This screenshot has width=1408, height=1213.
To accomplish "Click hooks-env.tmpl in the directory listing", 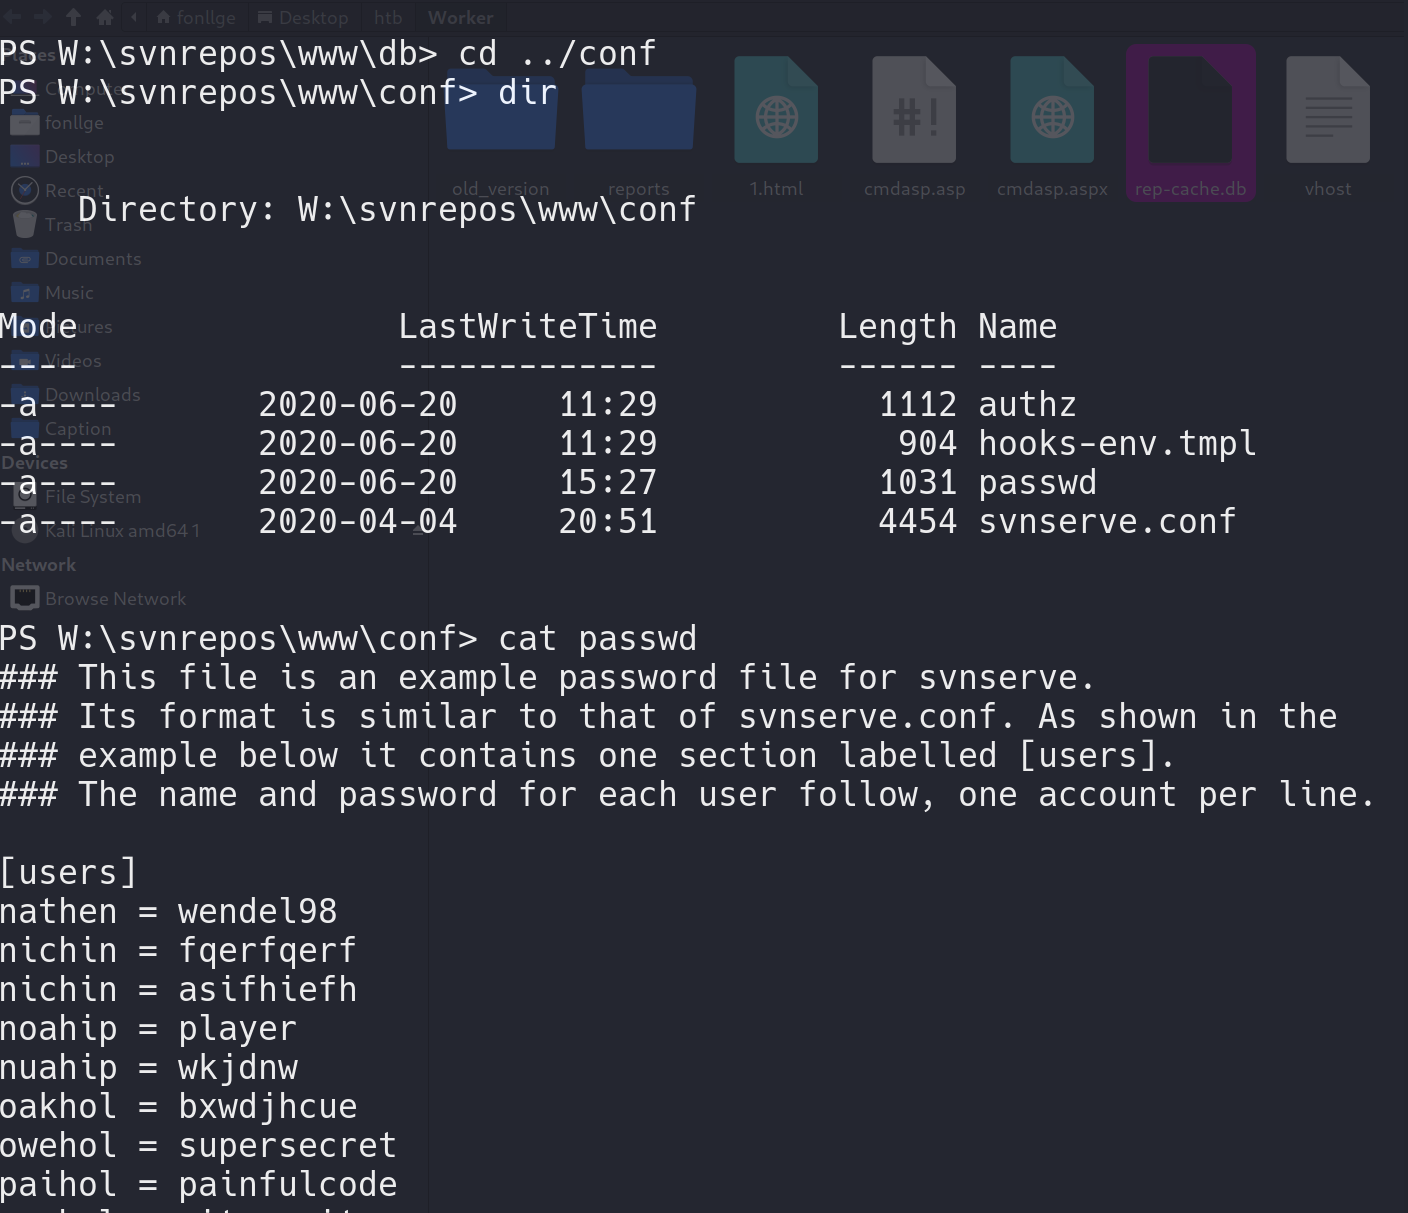I will point(1117,443).
